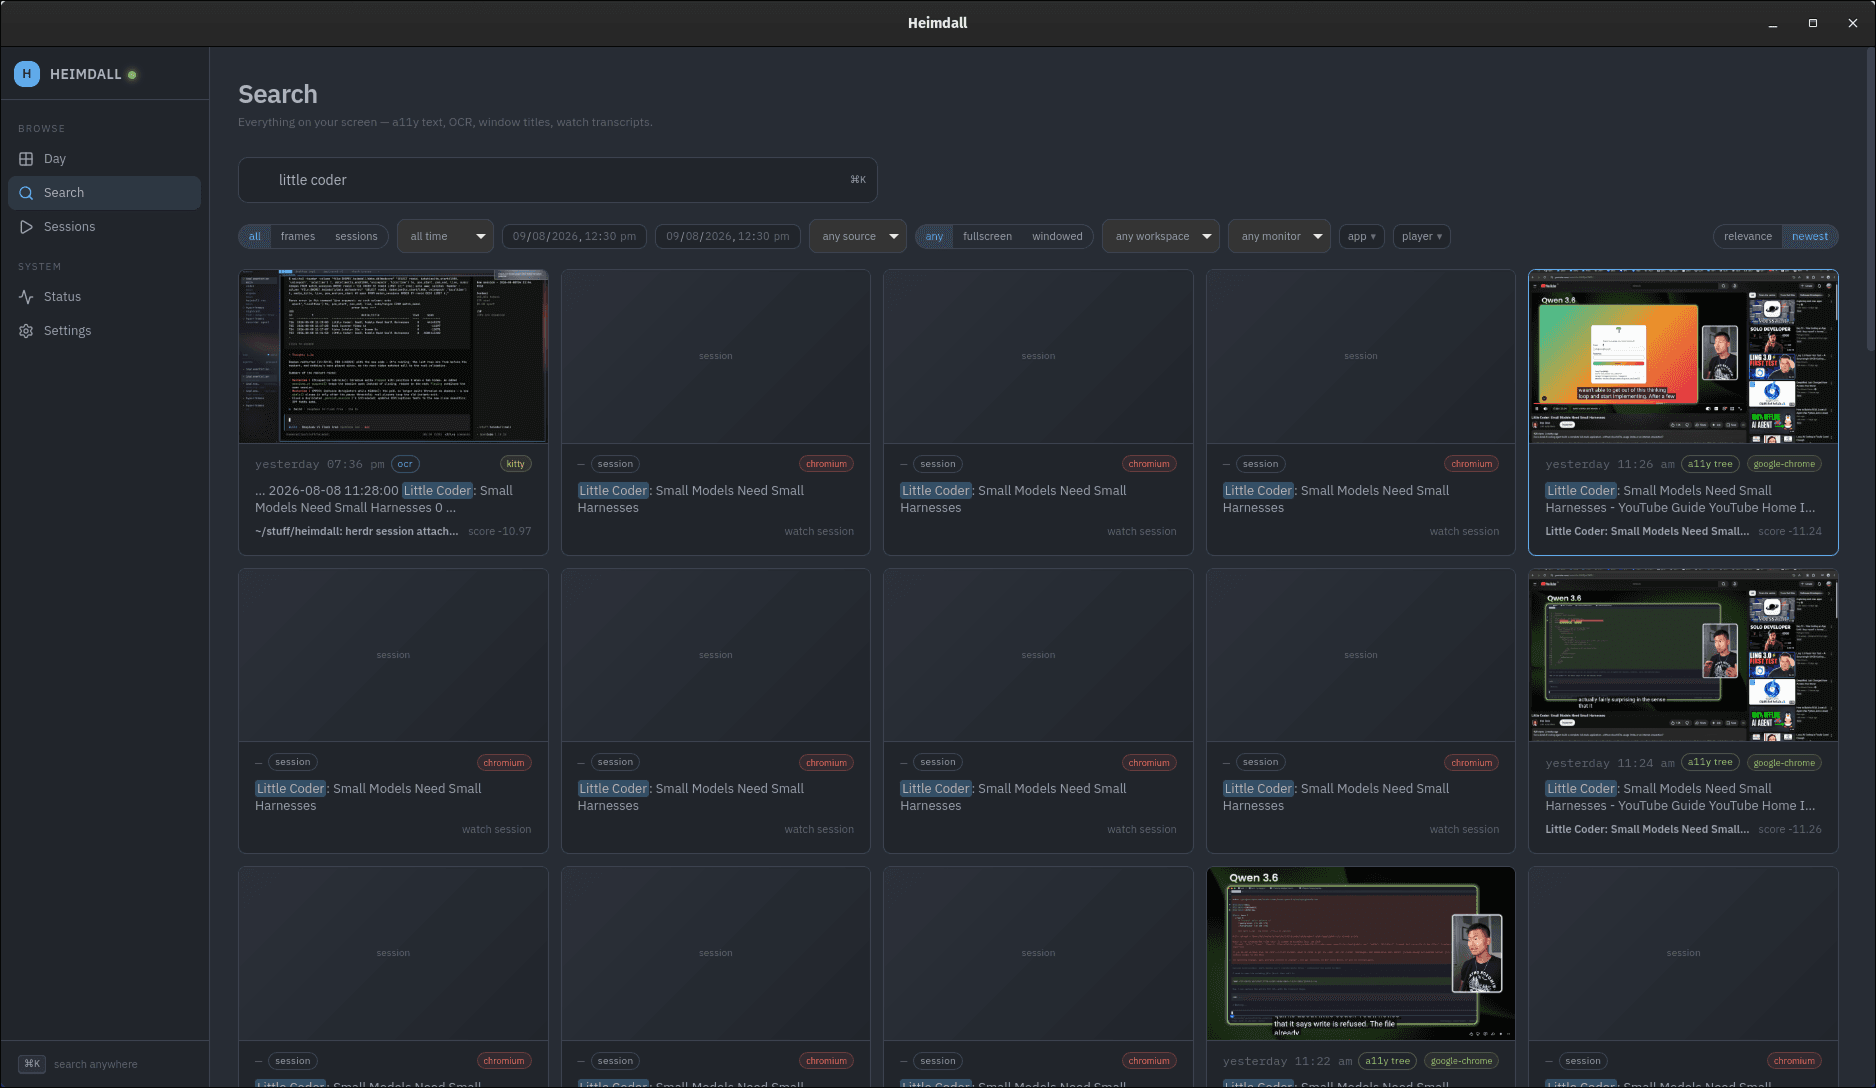The image size is (1876, 1088).
Task: Click the google-chrome badge on 11:26 am card
Action: point(1784,464)
